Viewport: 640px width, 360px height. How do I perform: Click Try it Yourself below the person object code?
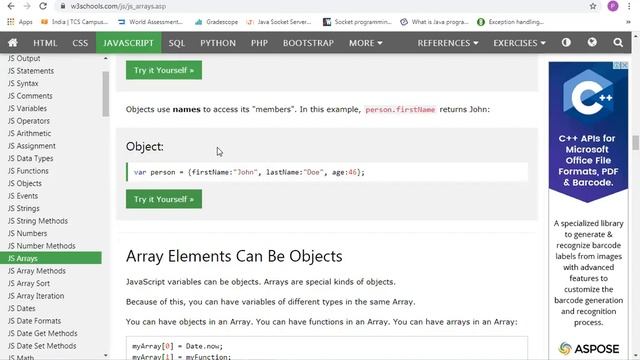pos(164,199)
